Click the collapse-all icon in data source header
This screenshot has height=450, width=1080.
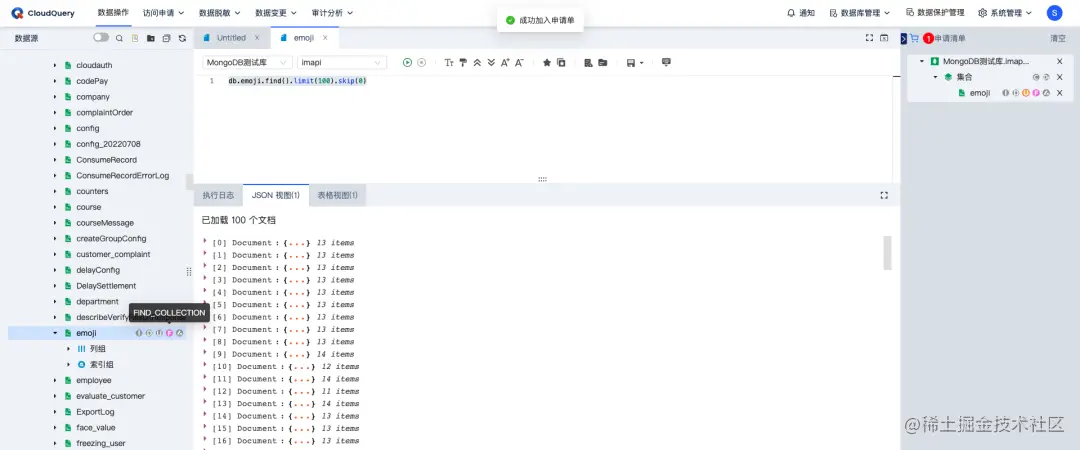click(x=166, y=39)
